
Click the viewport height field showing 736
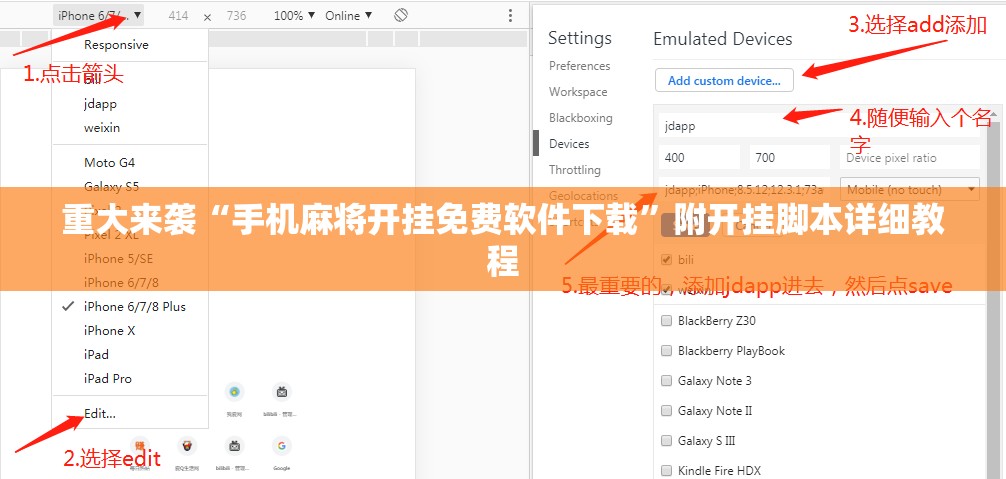pos(236,16)
